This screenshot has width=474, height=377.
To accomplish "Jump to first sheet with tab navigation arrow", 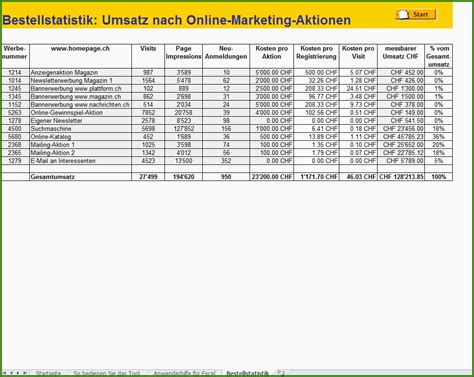I will pyautogui.click(x=5, y=373).
